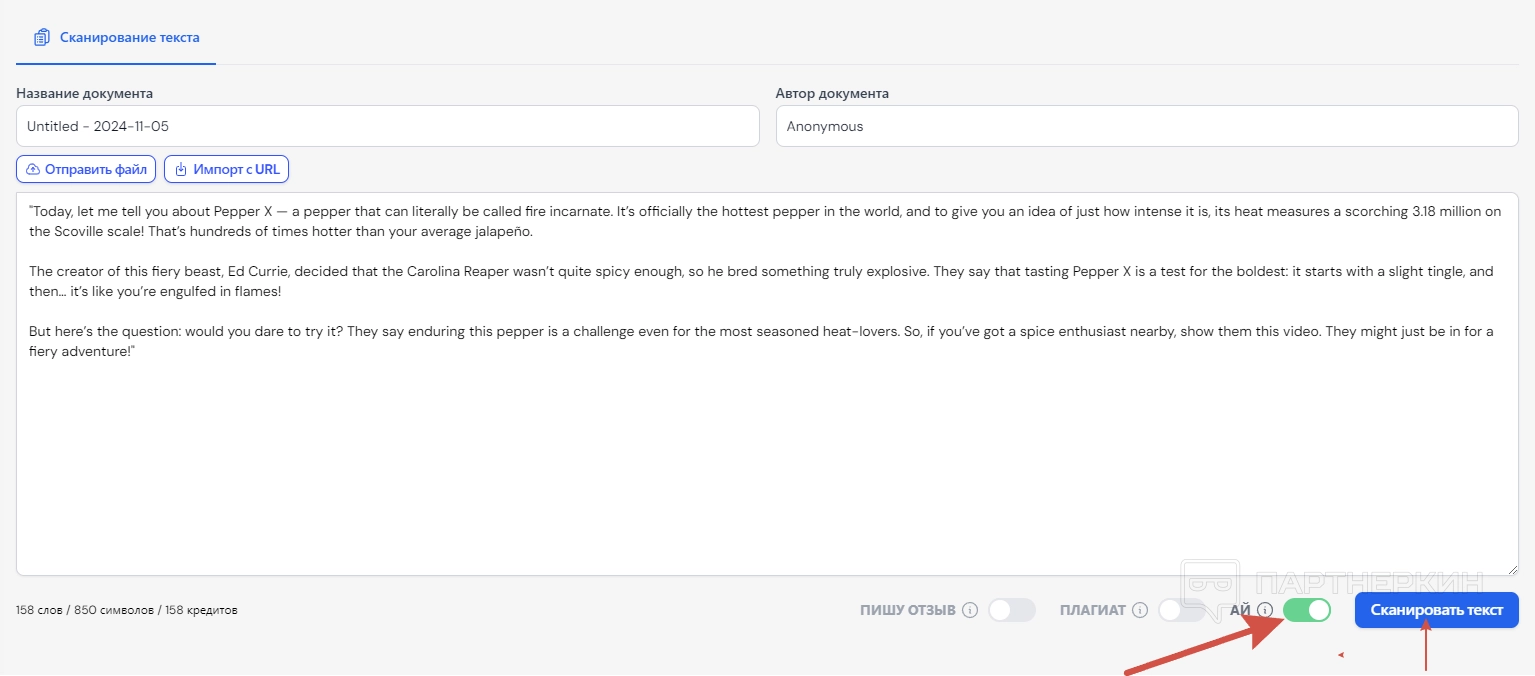Click the text area resize handle corner
Screen dimensions: 1535x676
1512,569
